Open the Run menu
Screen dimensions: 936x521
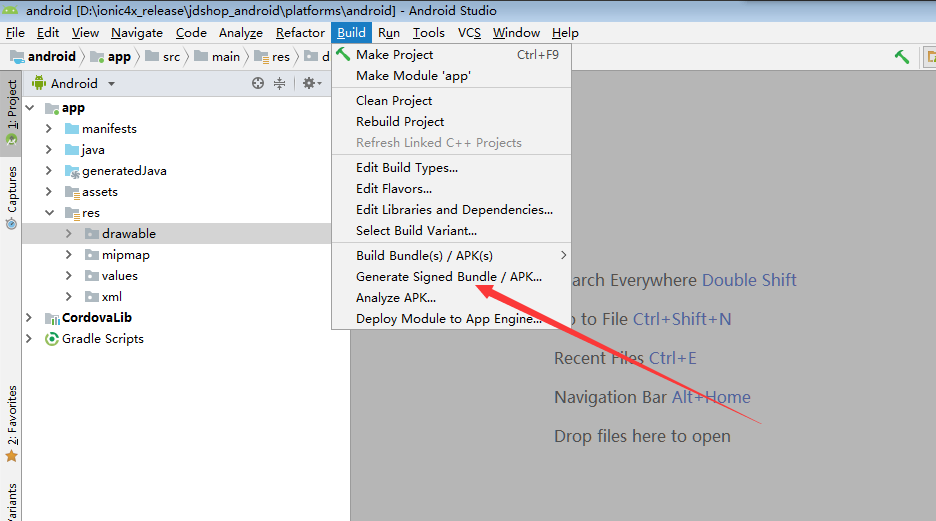click(389, 33)
